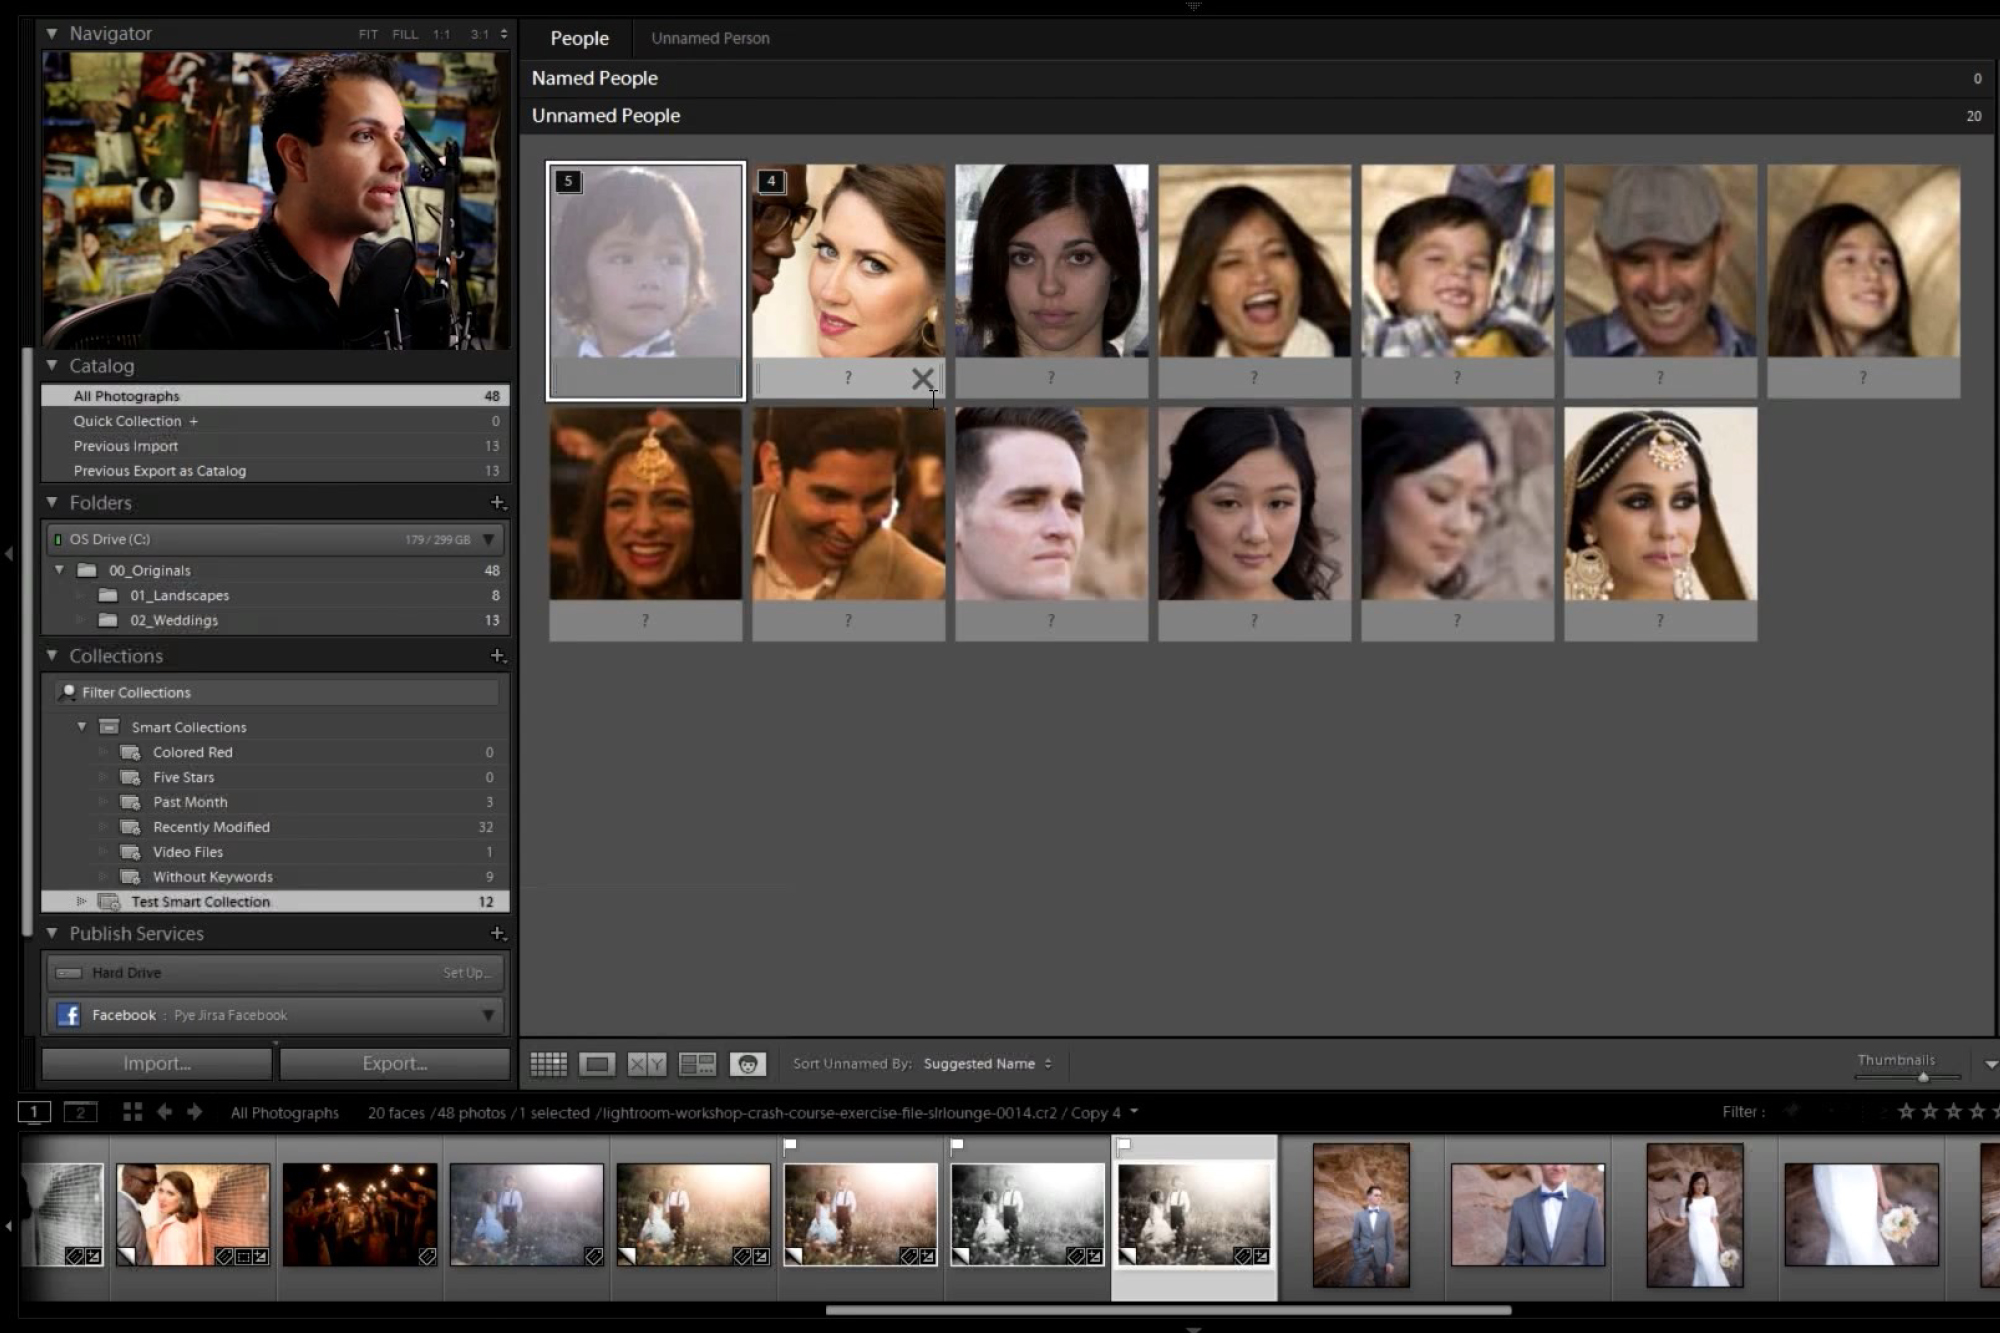2000x1333 pixels.
Task: Click the '4' stack count badge
Action: pos(770,181)
